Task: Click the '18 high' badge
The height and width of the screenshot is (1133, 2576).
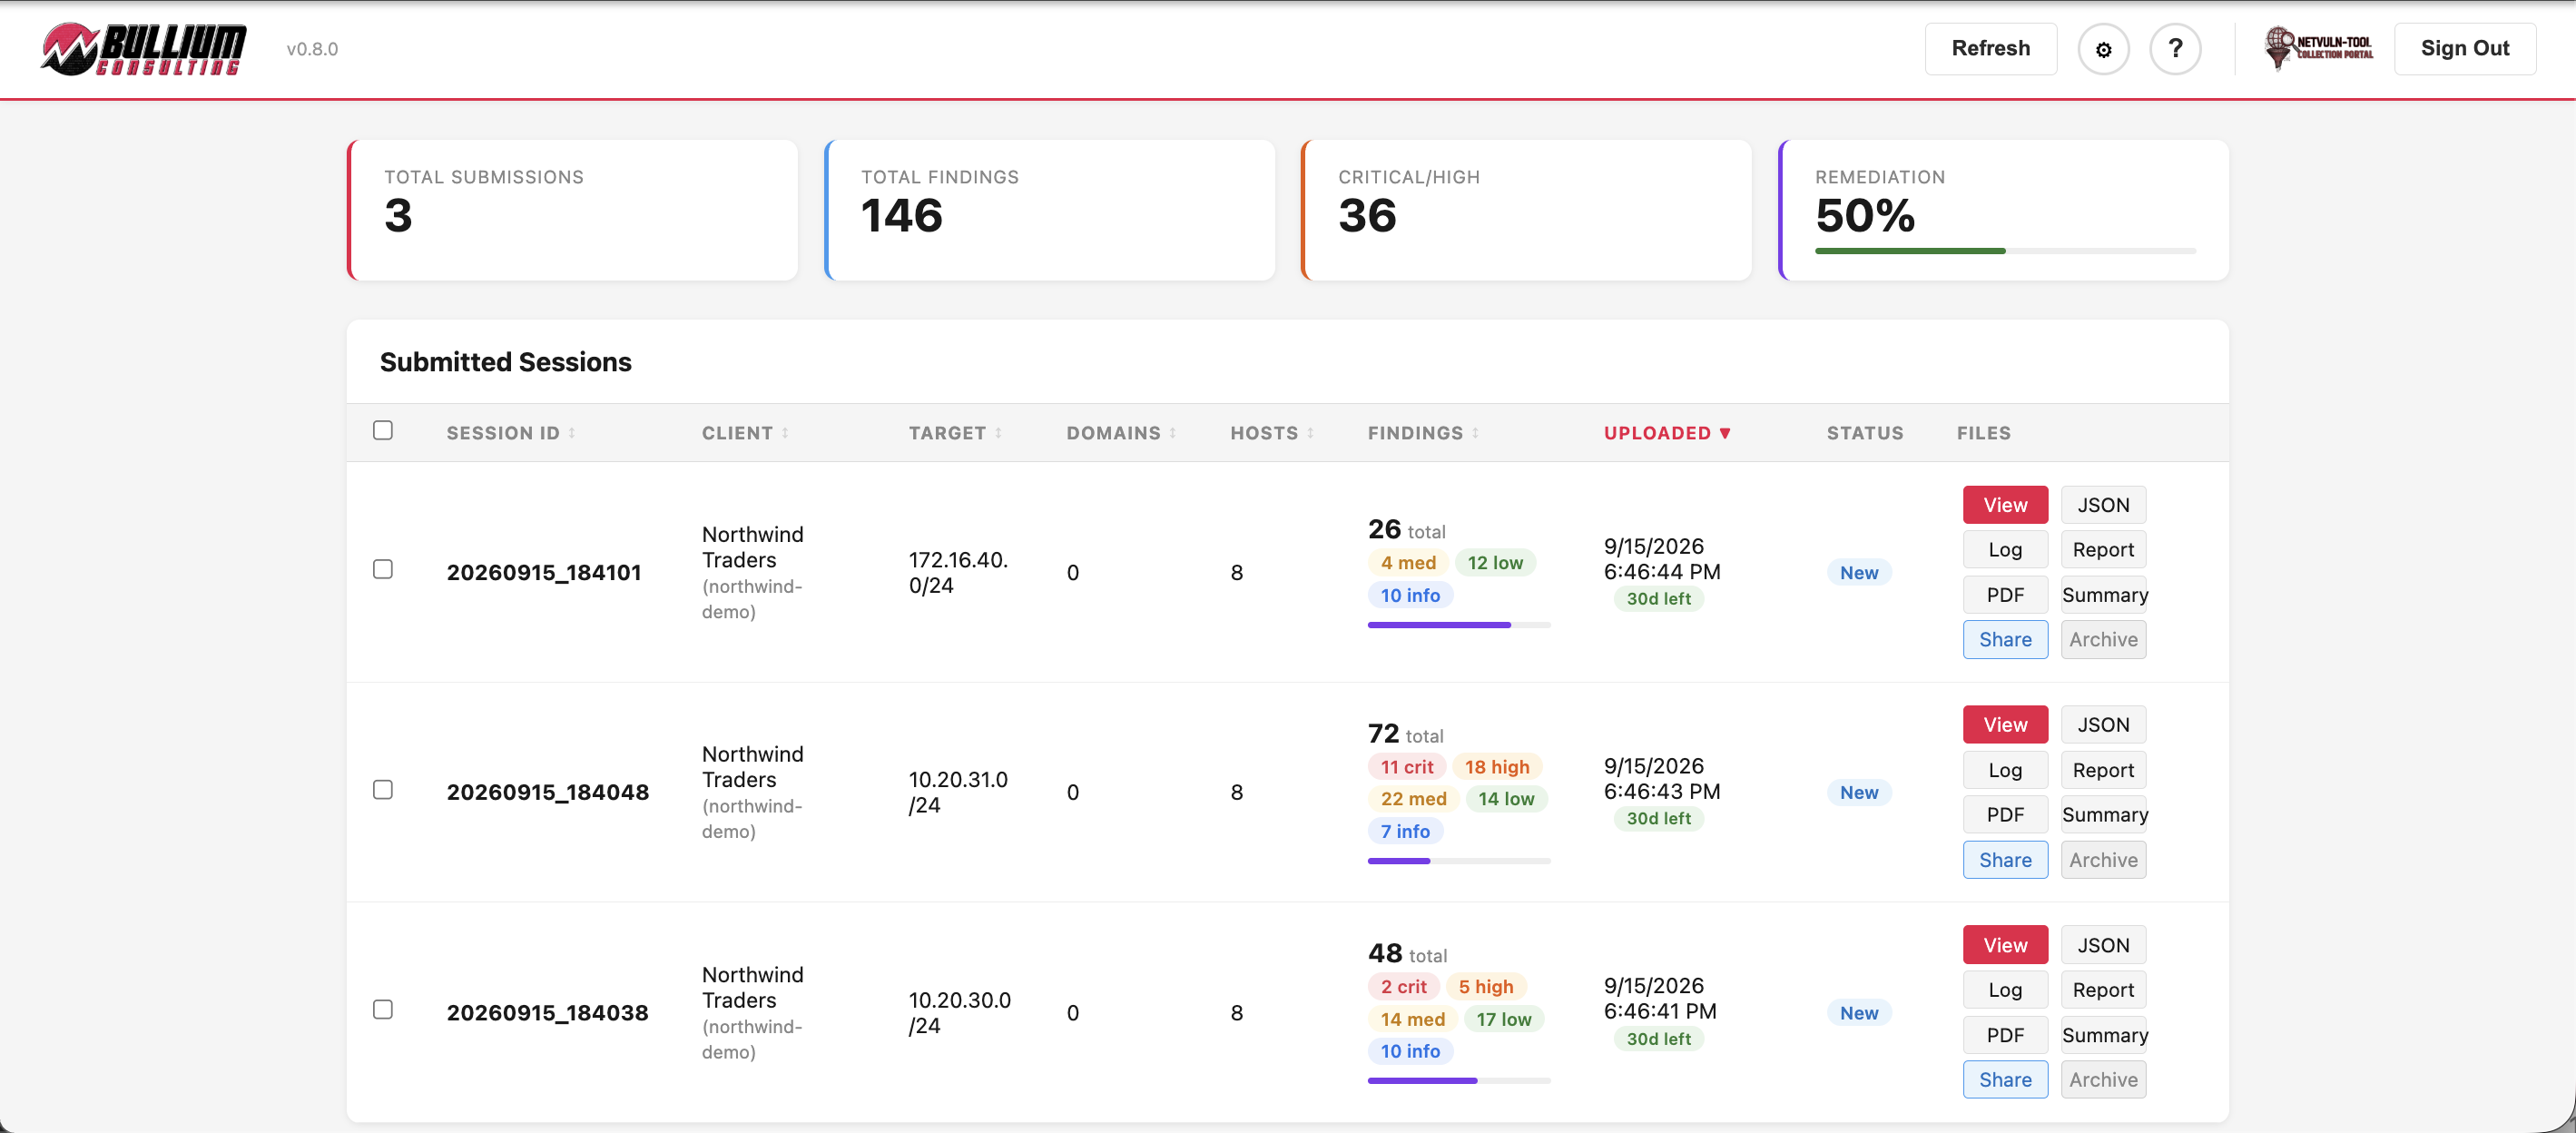Action: (1496, 767)
